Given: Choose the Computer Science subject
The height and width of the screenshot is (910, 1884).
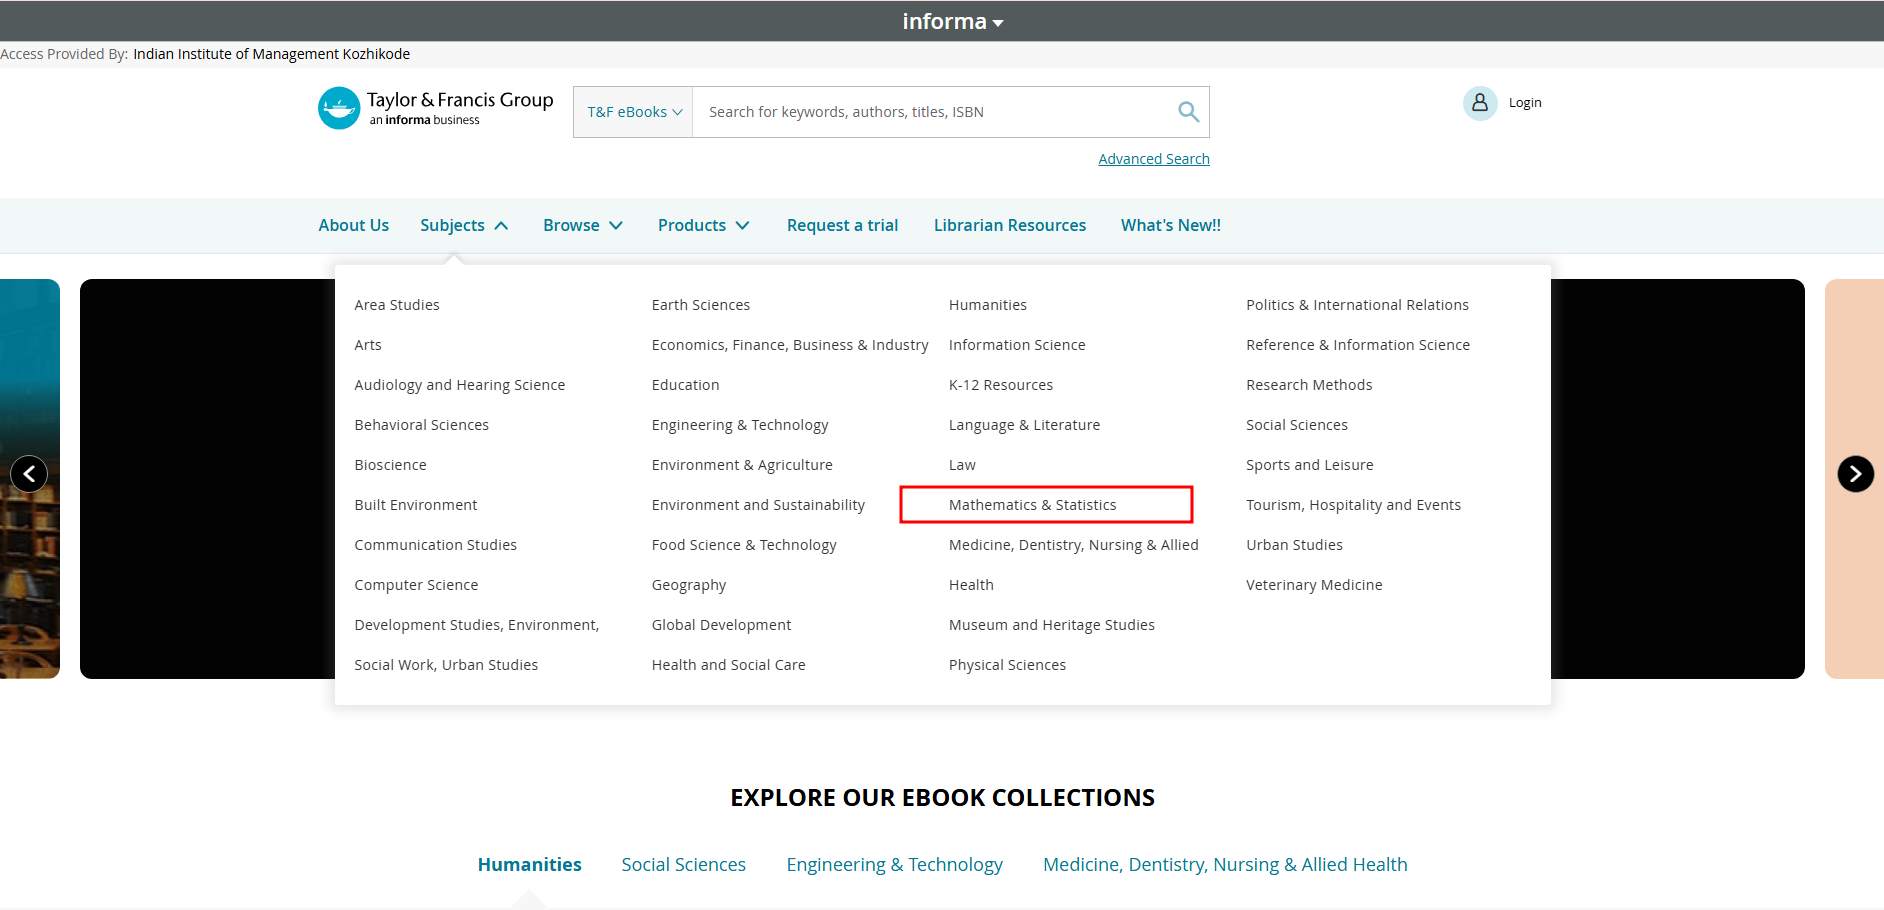Looking at the screenshot, I should tap(416, 585).
